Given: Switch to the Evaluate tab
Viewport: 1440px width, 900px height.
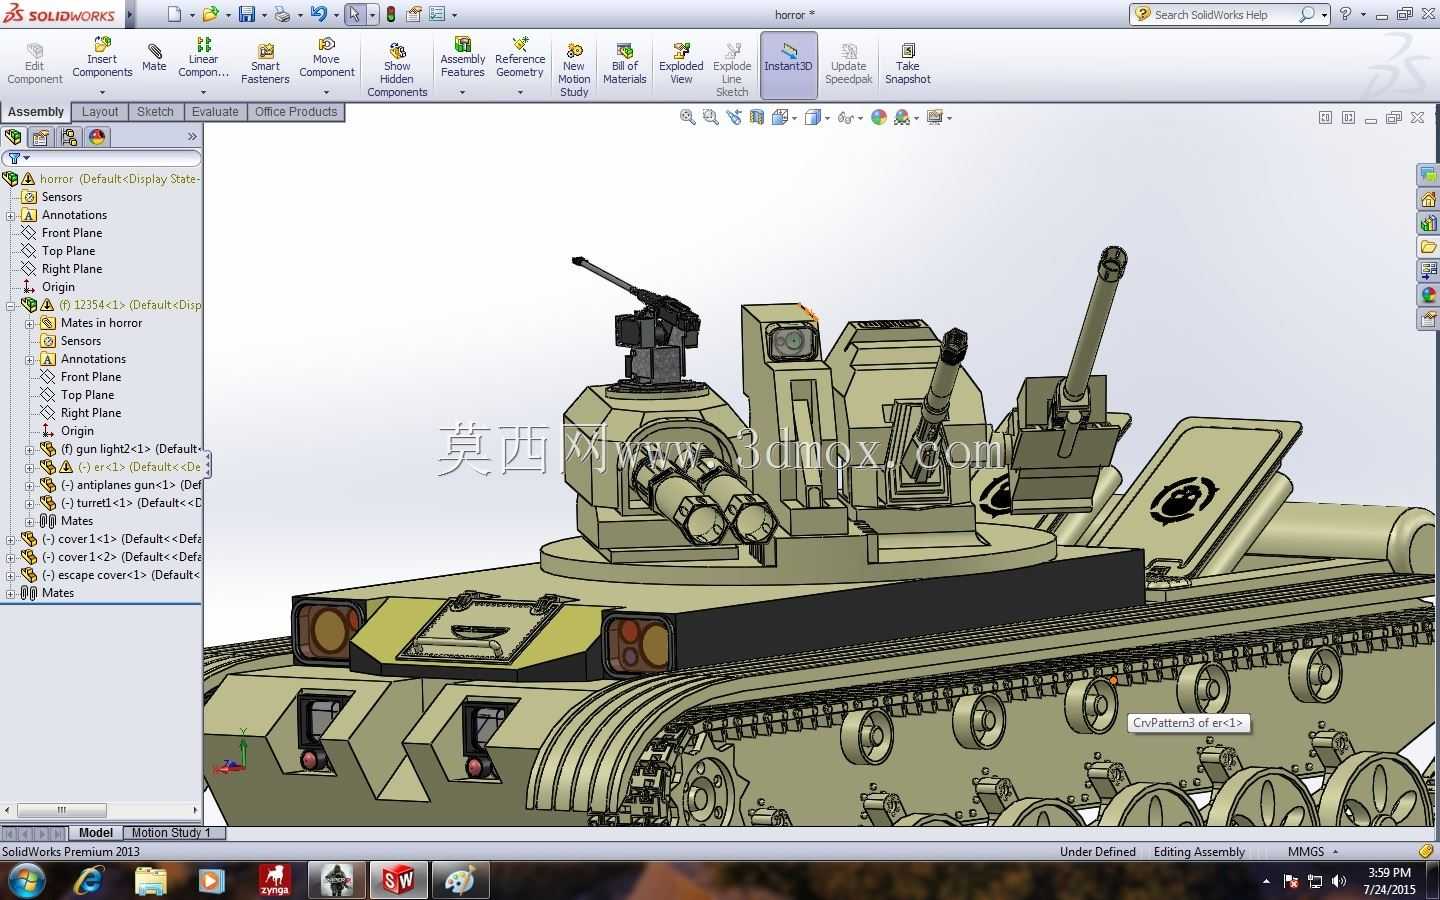Looking at the screenshot, I should (215, 112).
